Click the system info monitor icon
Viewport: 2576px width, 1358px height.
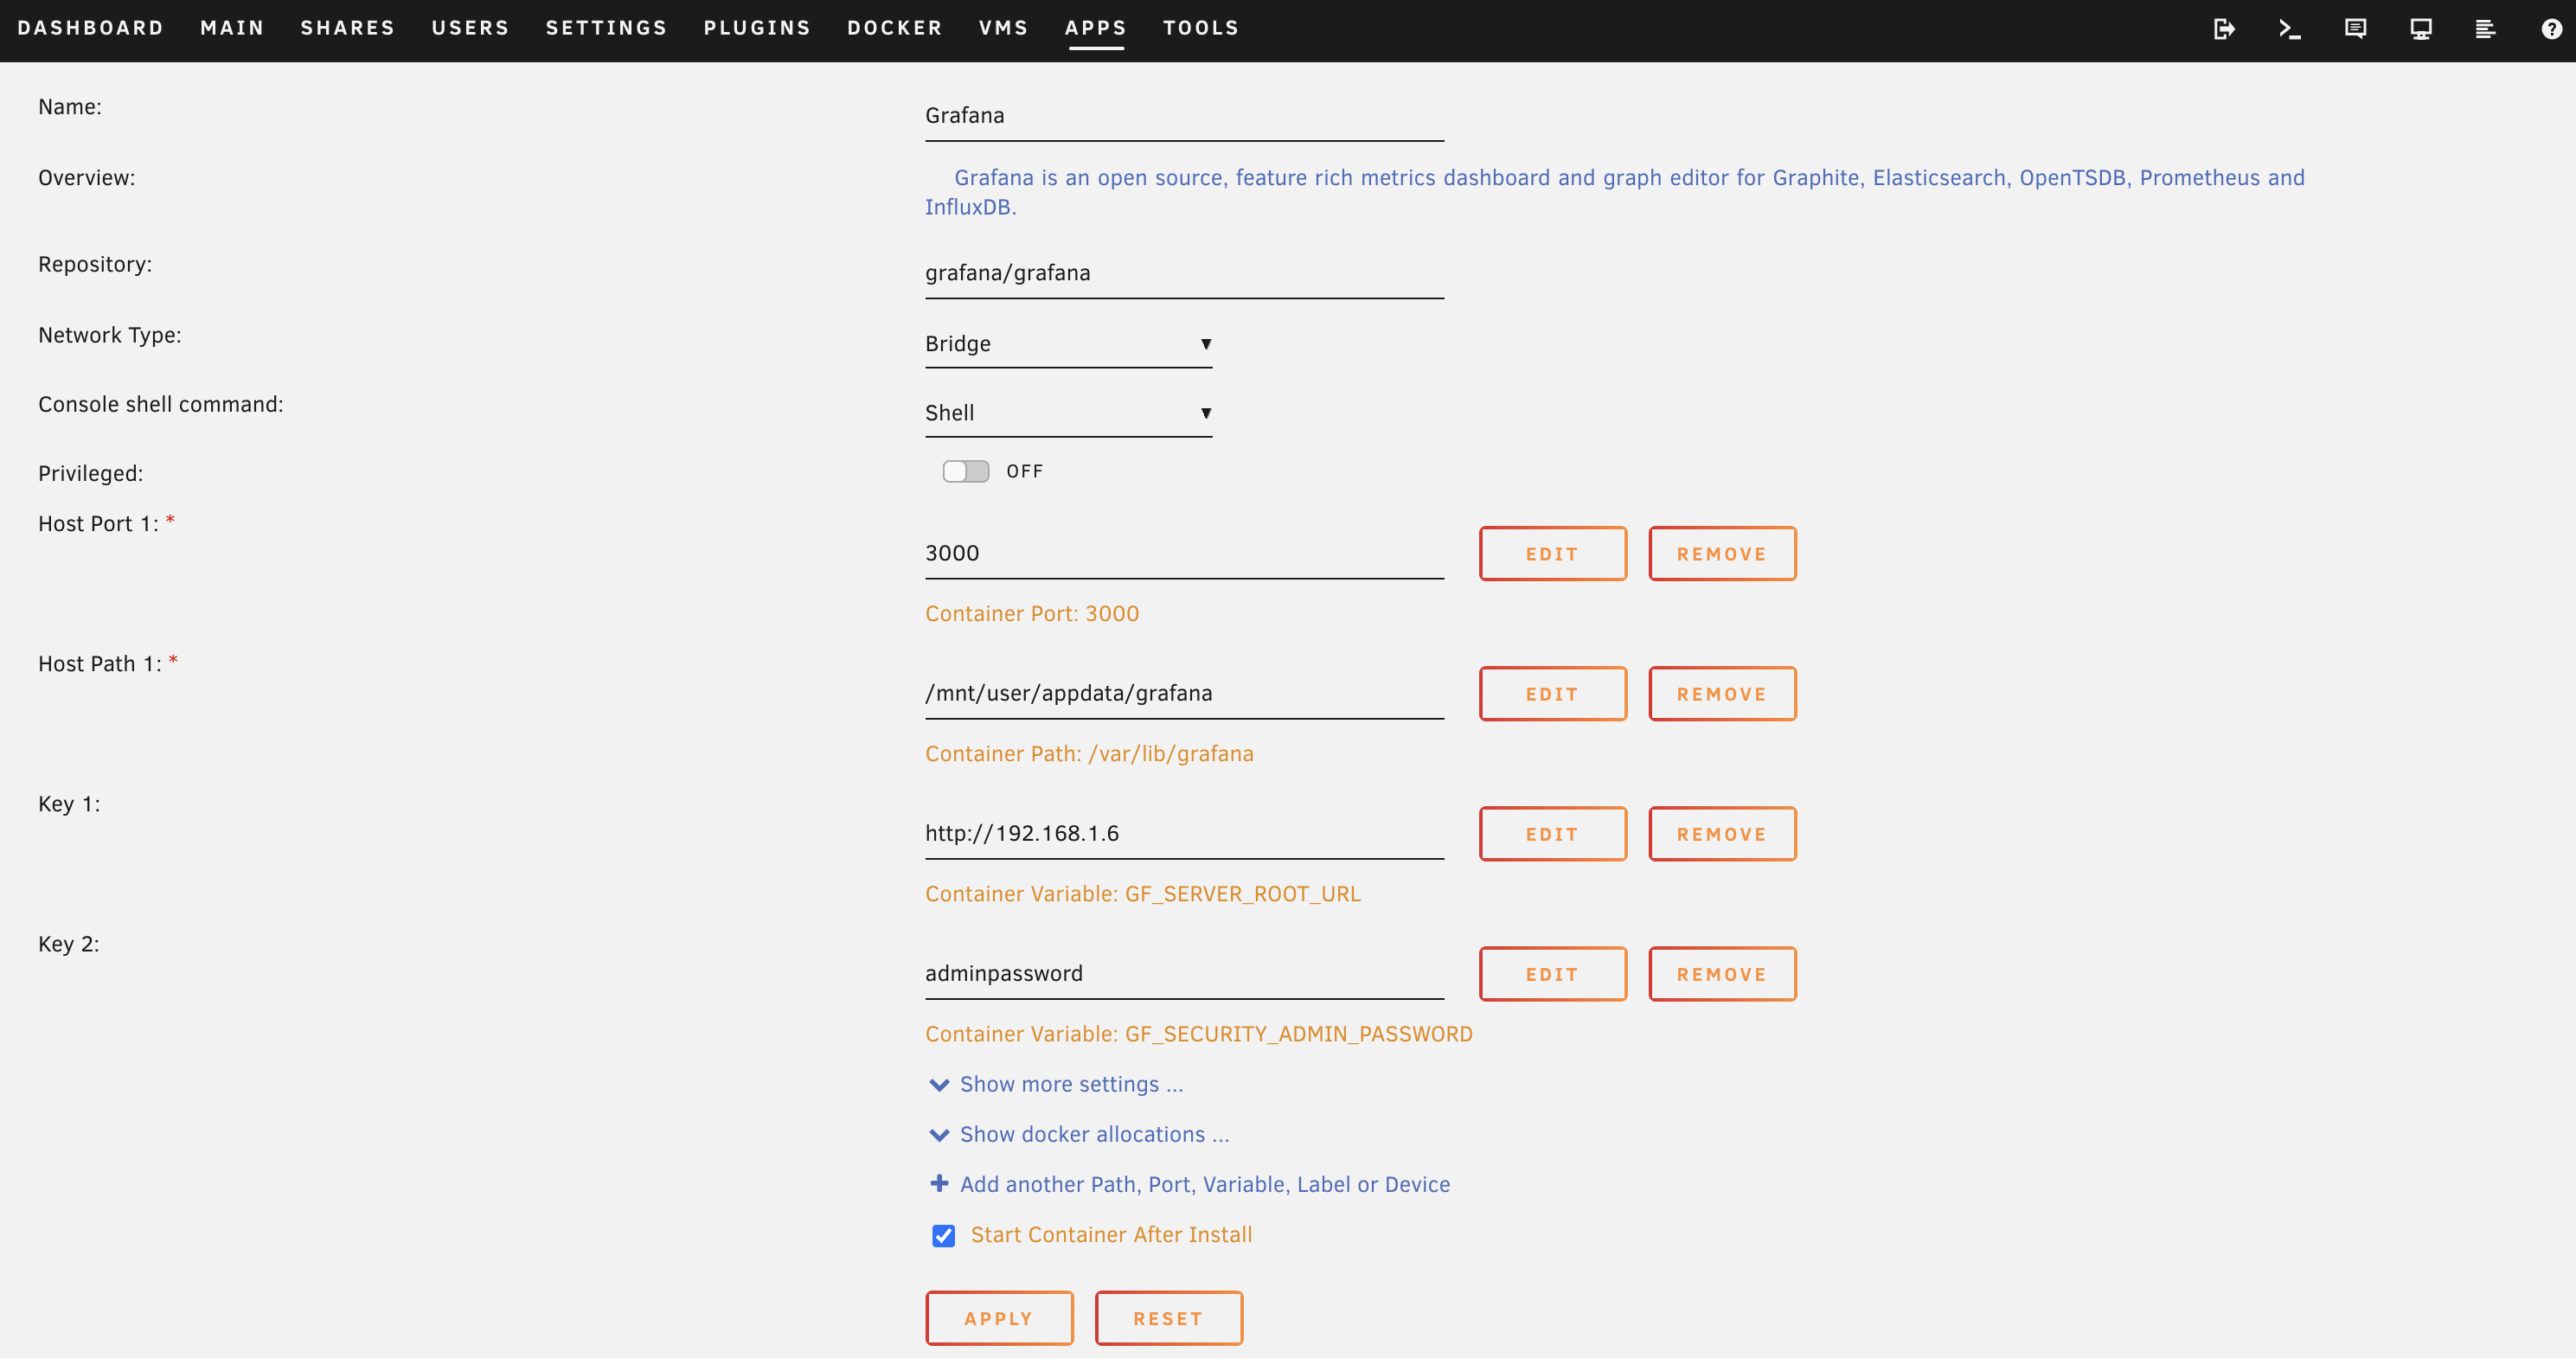coord(2420,29)
